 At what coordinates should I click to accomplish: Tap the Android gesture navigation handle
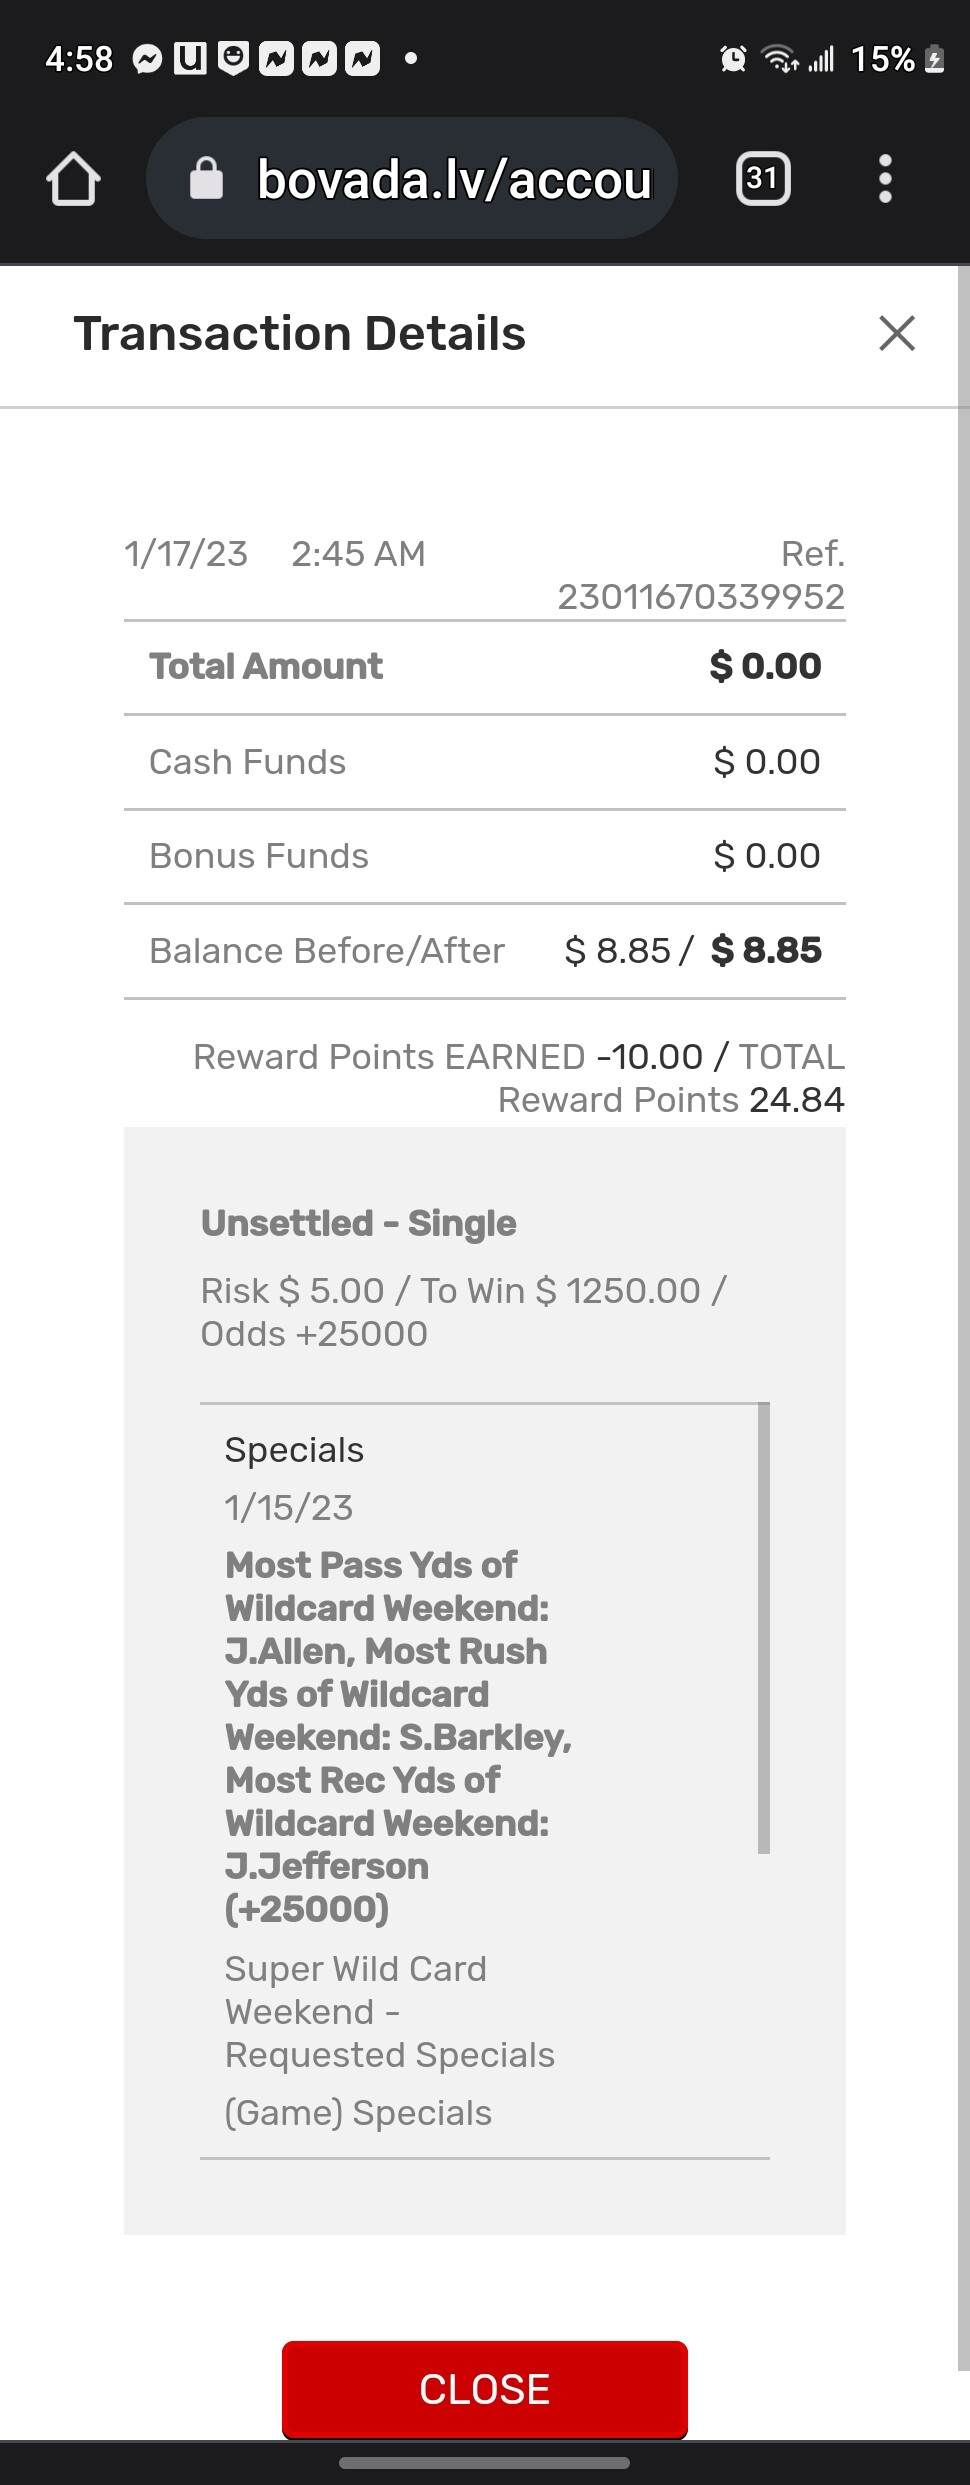[485, 2463]
